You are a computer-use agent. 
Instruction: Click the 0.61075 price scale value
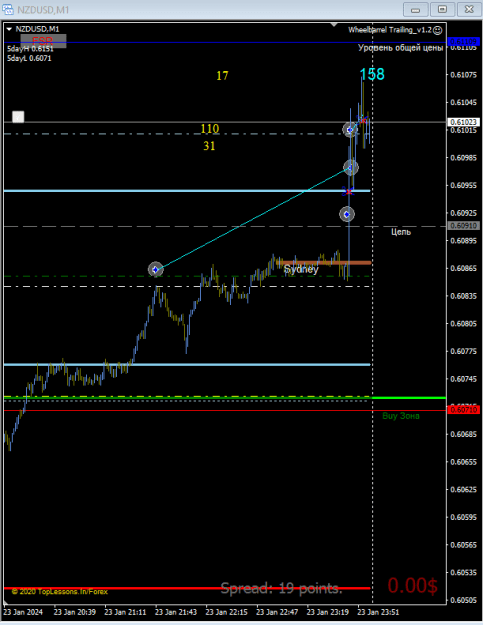[x=463, y=75]
